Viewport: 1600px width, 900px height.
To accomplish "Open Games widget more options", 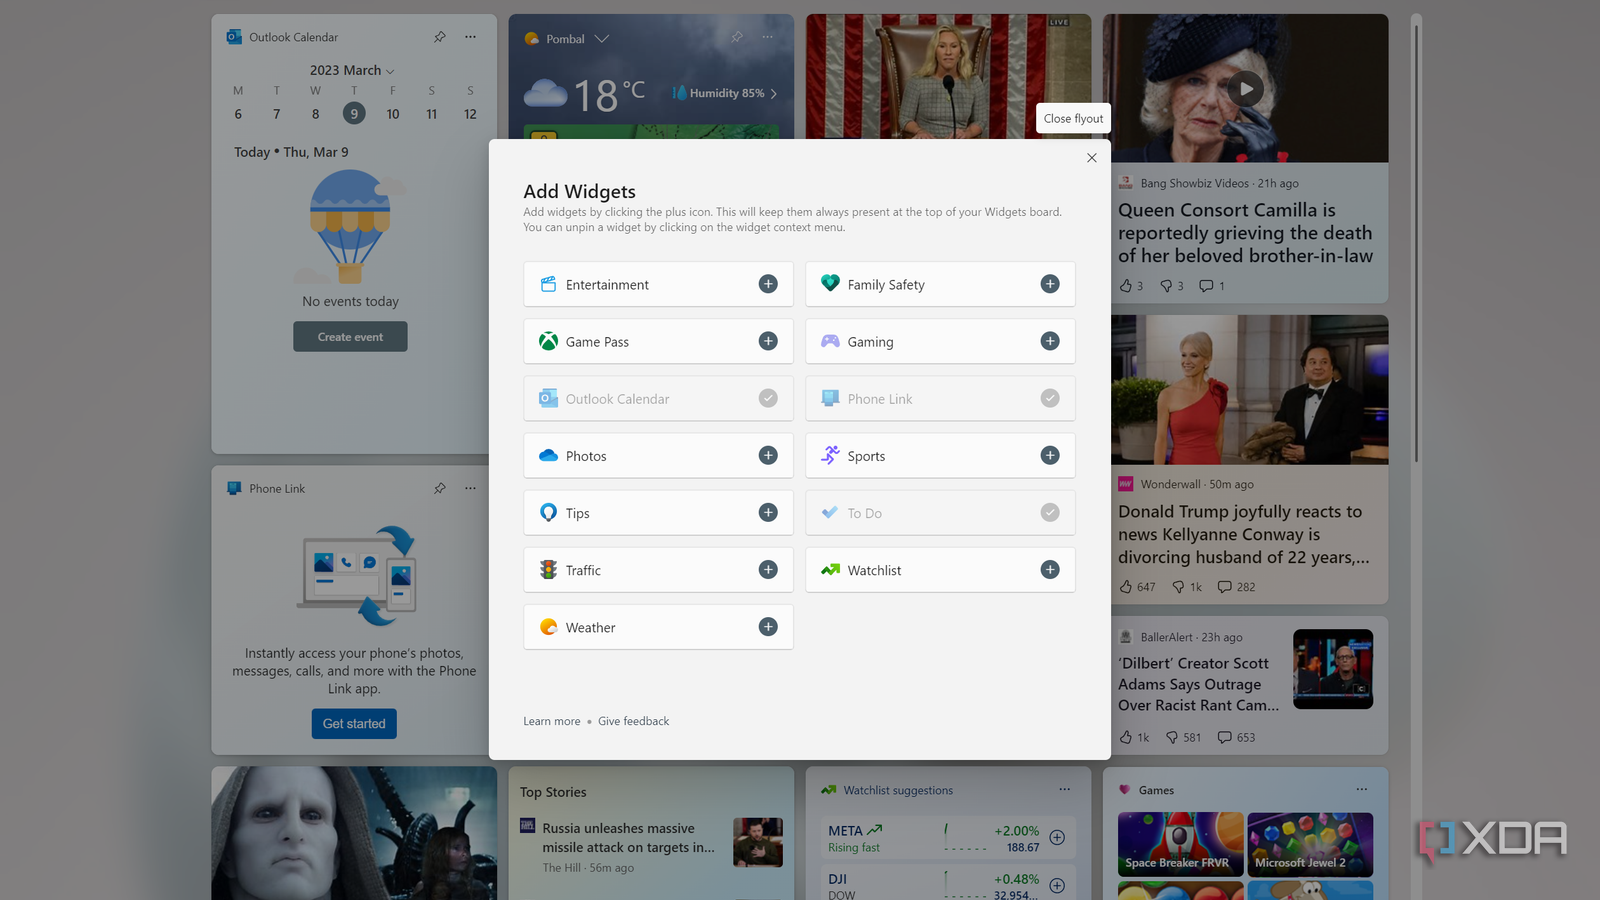I will 1362,789.
